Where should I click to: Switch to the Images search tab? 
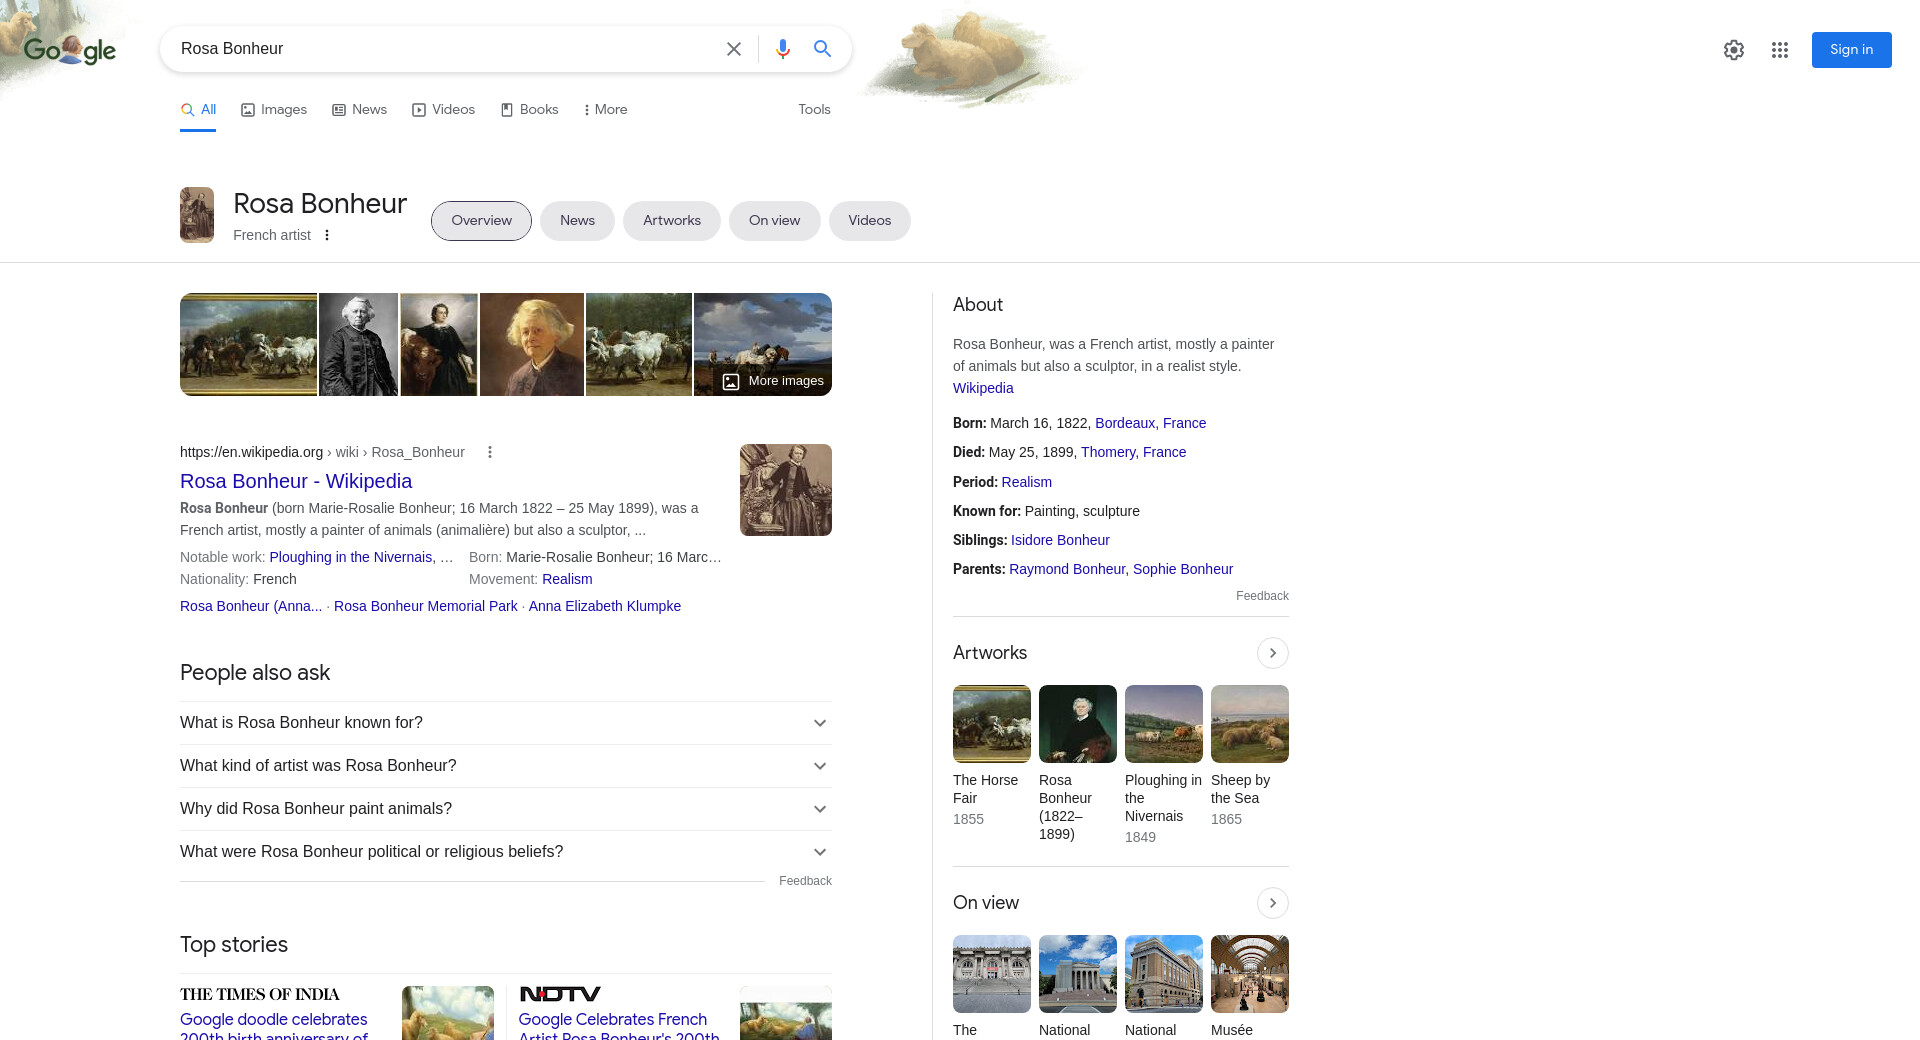coord(274,110)
